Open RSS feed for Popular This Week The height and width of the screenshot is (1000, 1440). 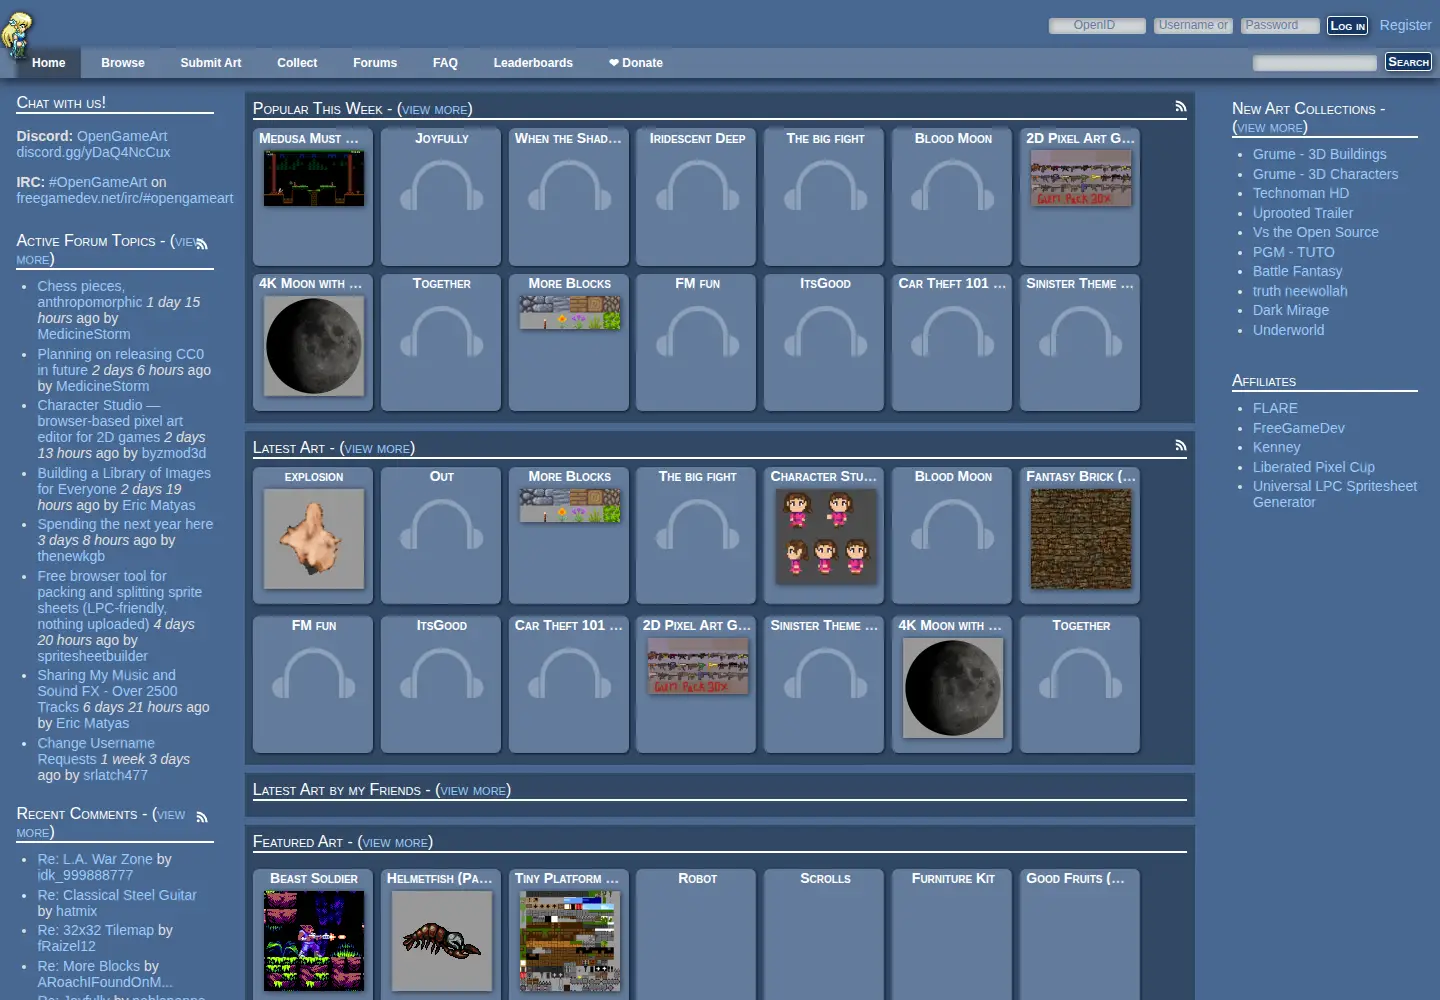point(1181,106)
